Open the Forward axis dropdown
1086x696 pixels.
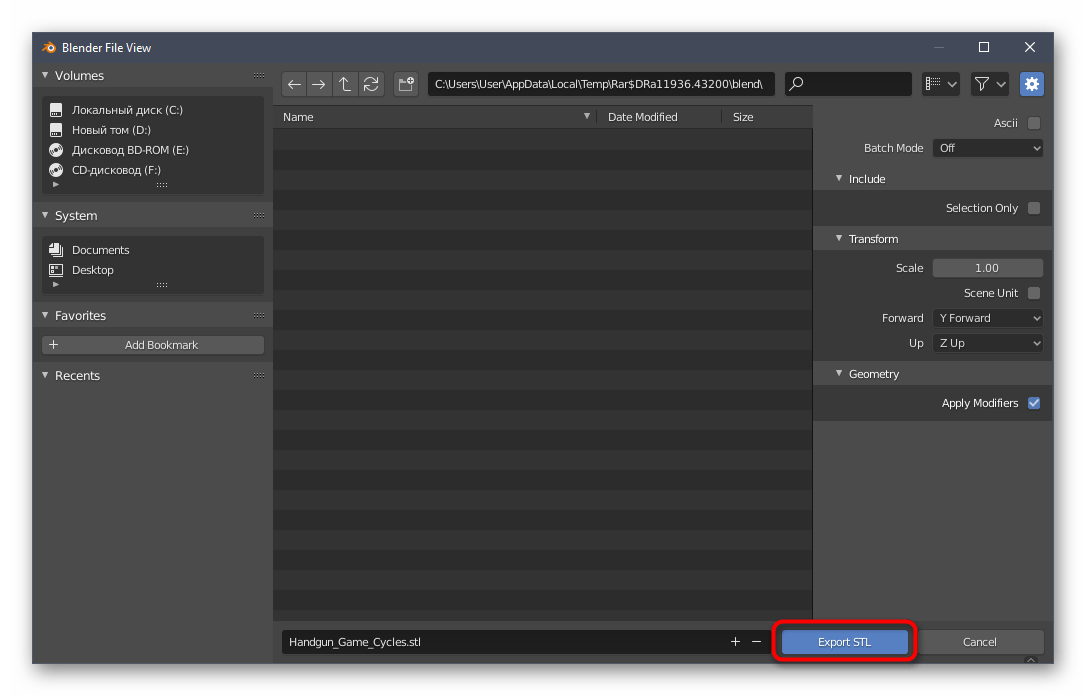pos(988,318)
